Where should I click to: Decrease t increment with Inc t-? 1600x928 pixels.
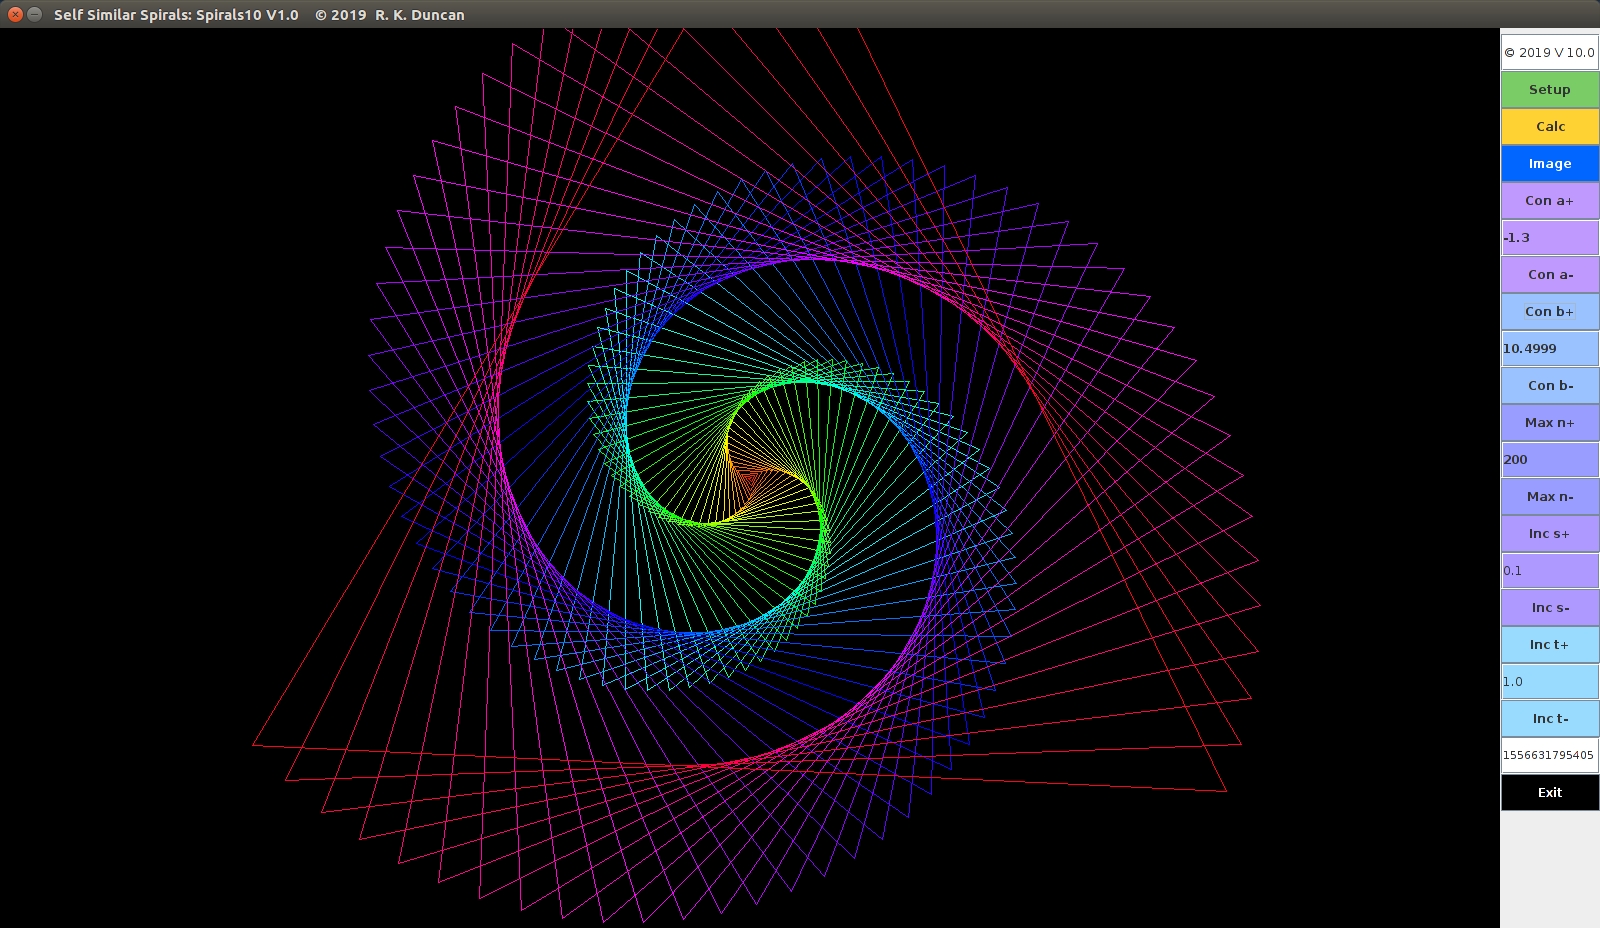pyautogui.click(x=1549, y=718)
